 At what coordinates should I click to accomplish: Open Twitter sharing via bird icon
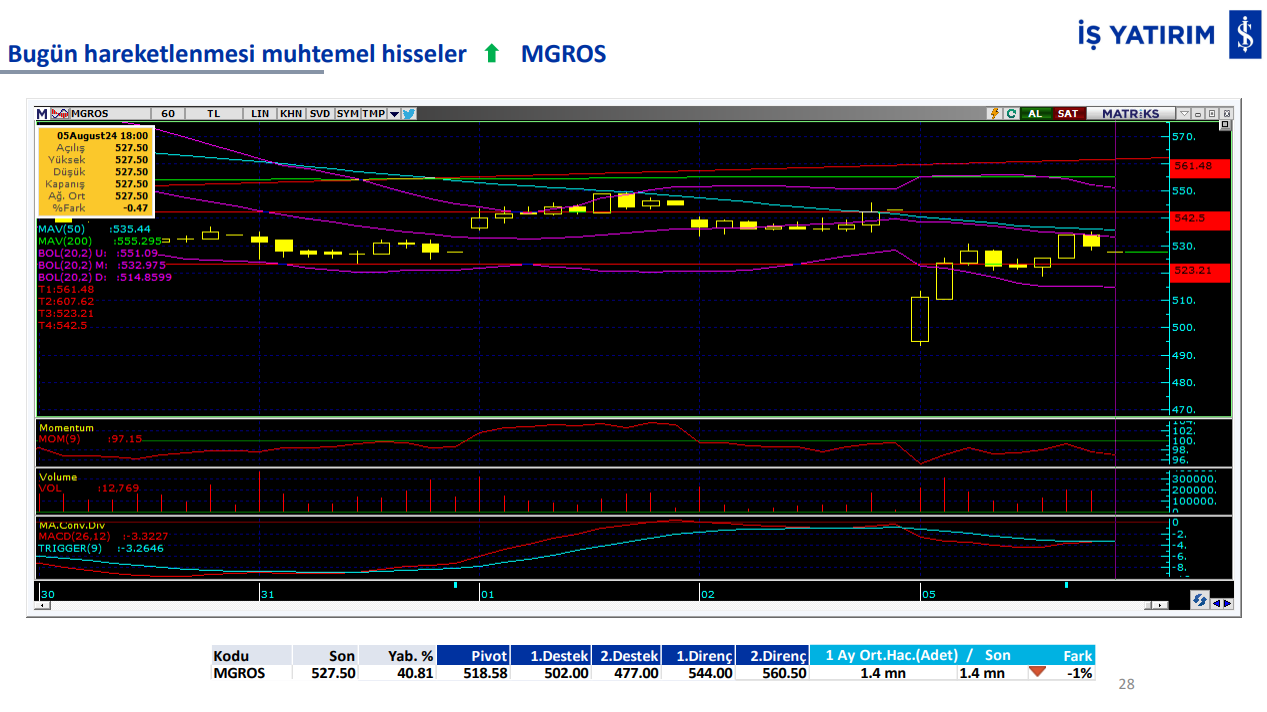click(x=408, y=113)
